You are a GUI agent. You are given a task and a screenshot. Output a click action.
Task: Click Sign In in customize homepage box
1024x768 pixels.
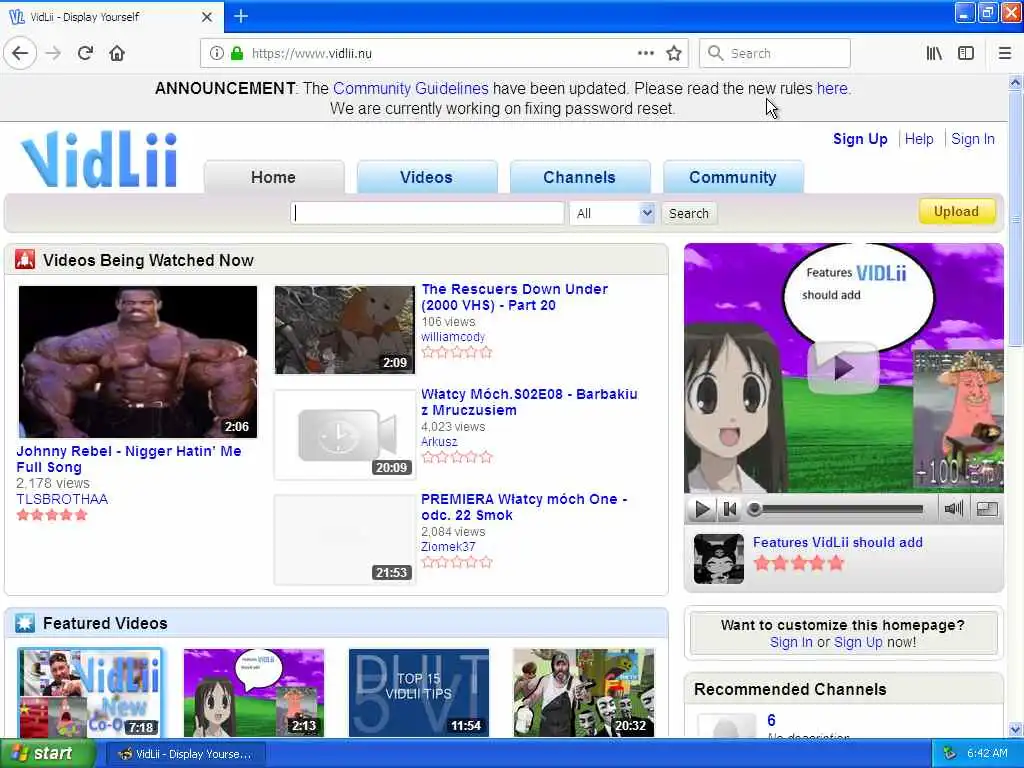pos(791,642)
